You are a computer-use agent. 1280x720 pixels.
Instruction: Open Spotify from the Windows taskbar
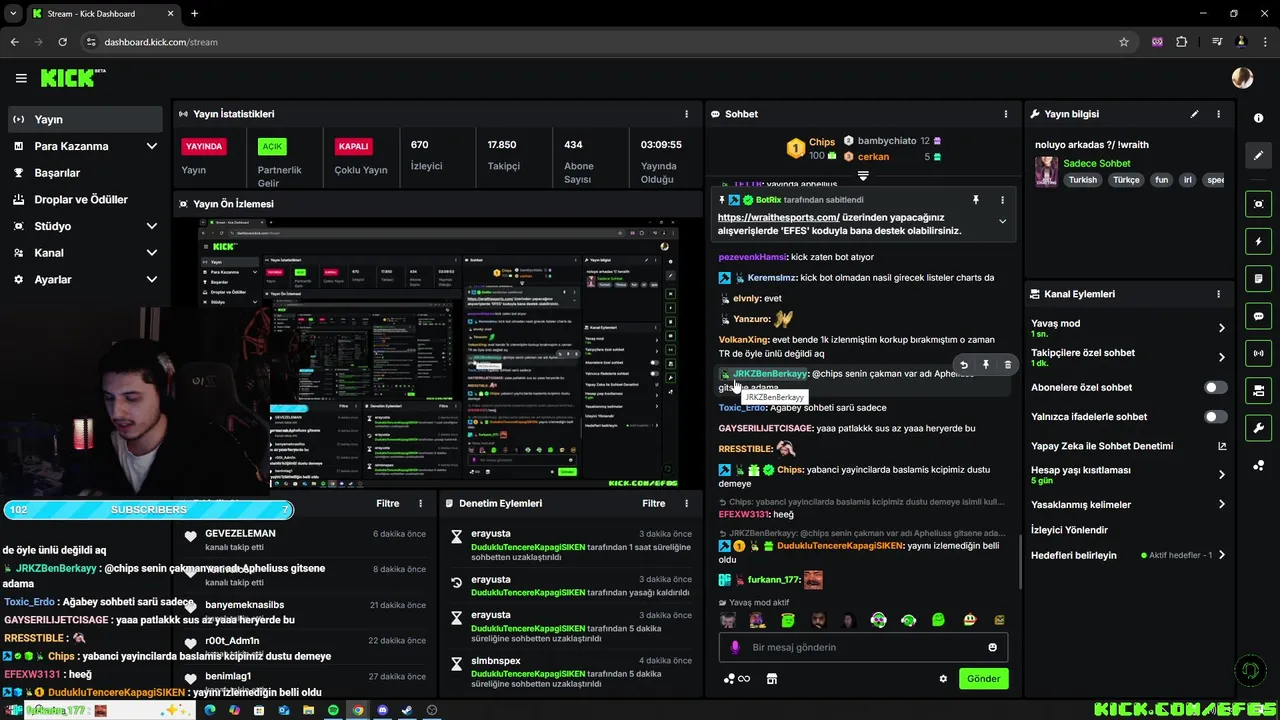(x=333, y=710)
